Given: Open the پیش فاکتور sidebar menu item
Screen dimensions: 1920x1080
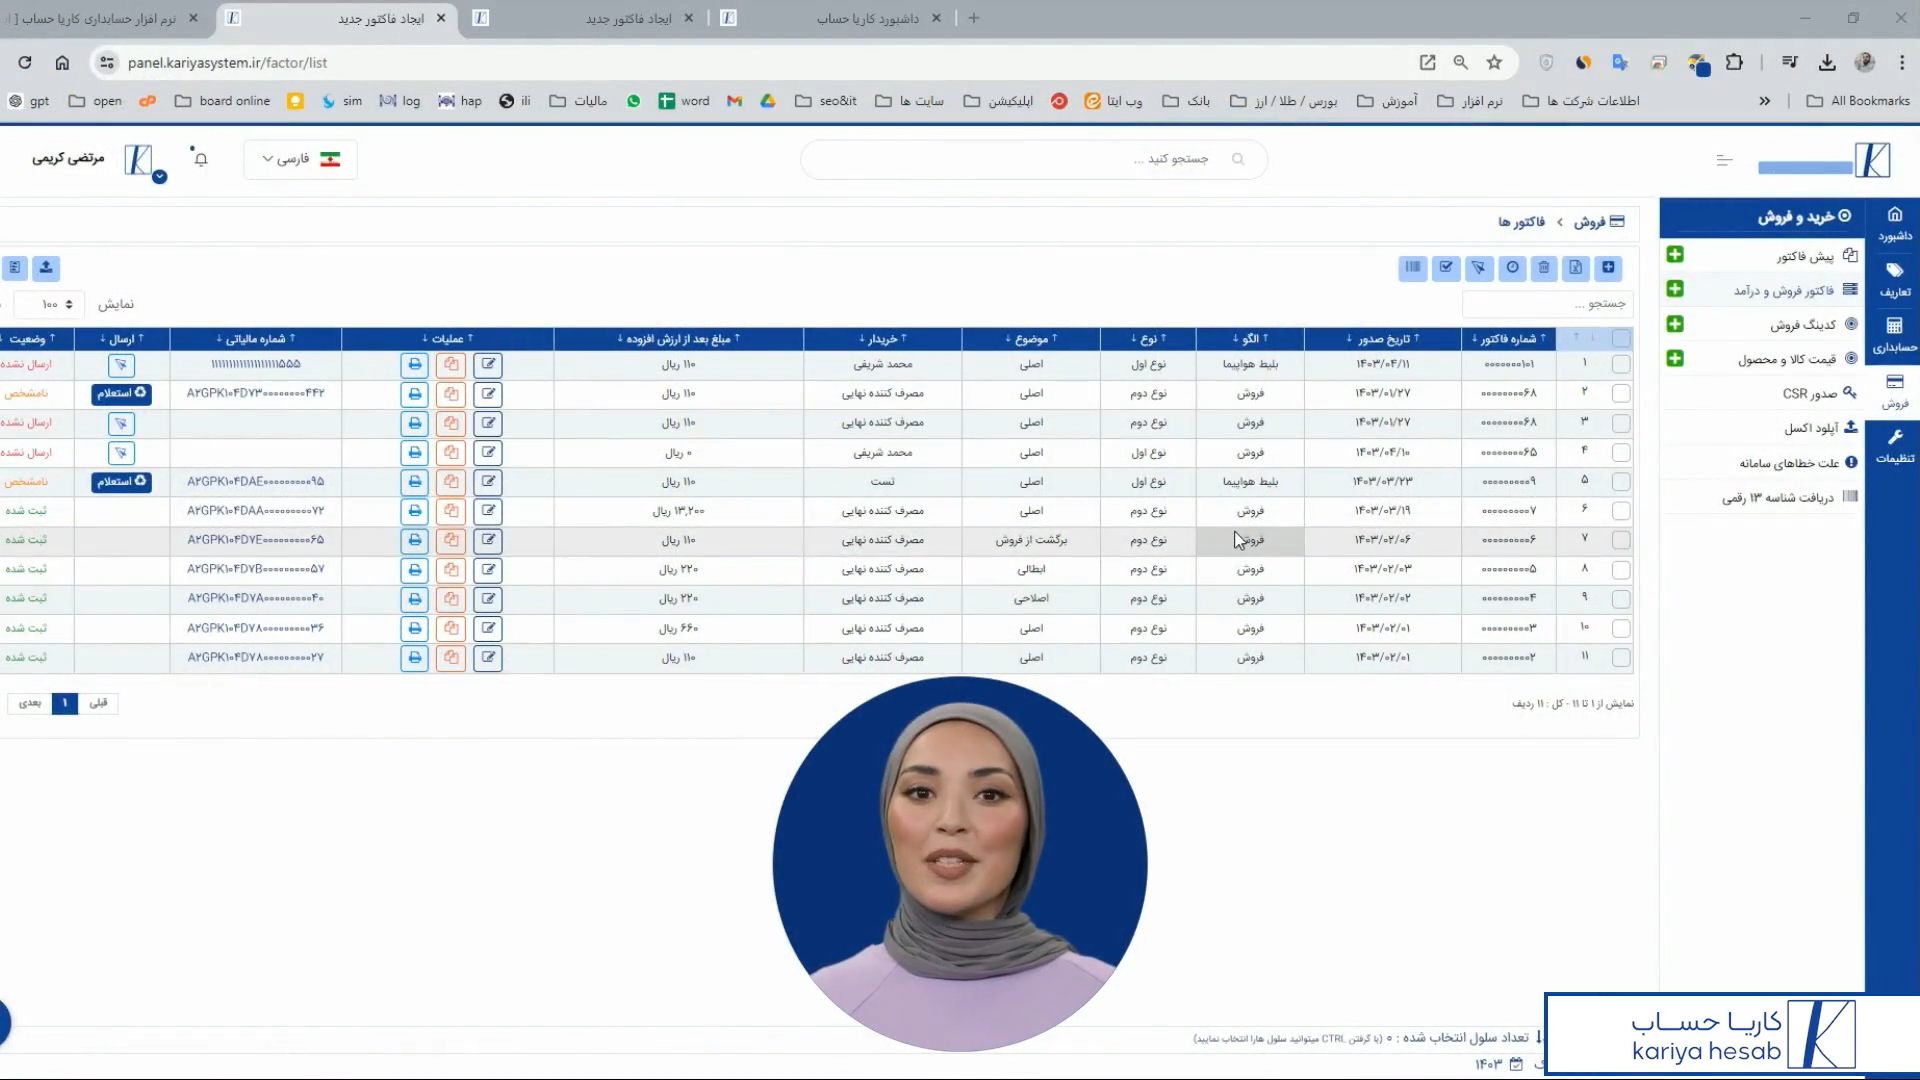Looking at the screenshot, I should tap(1805, 256).
